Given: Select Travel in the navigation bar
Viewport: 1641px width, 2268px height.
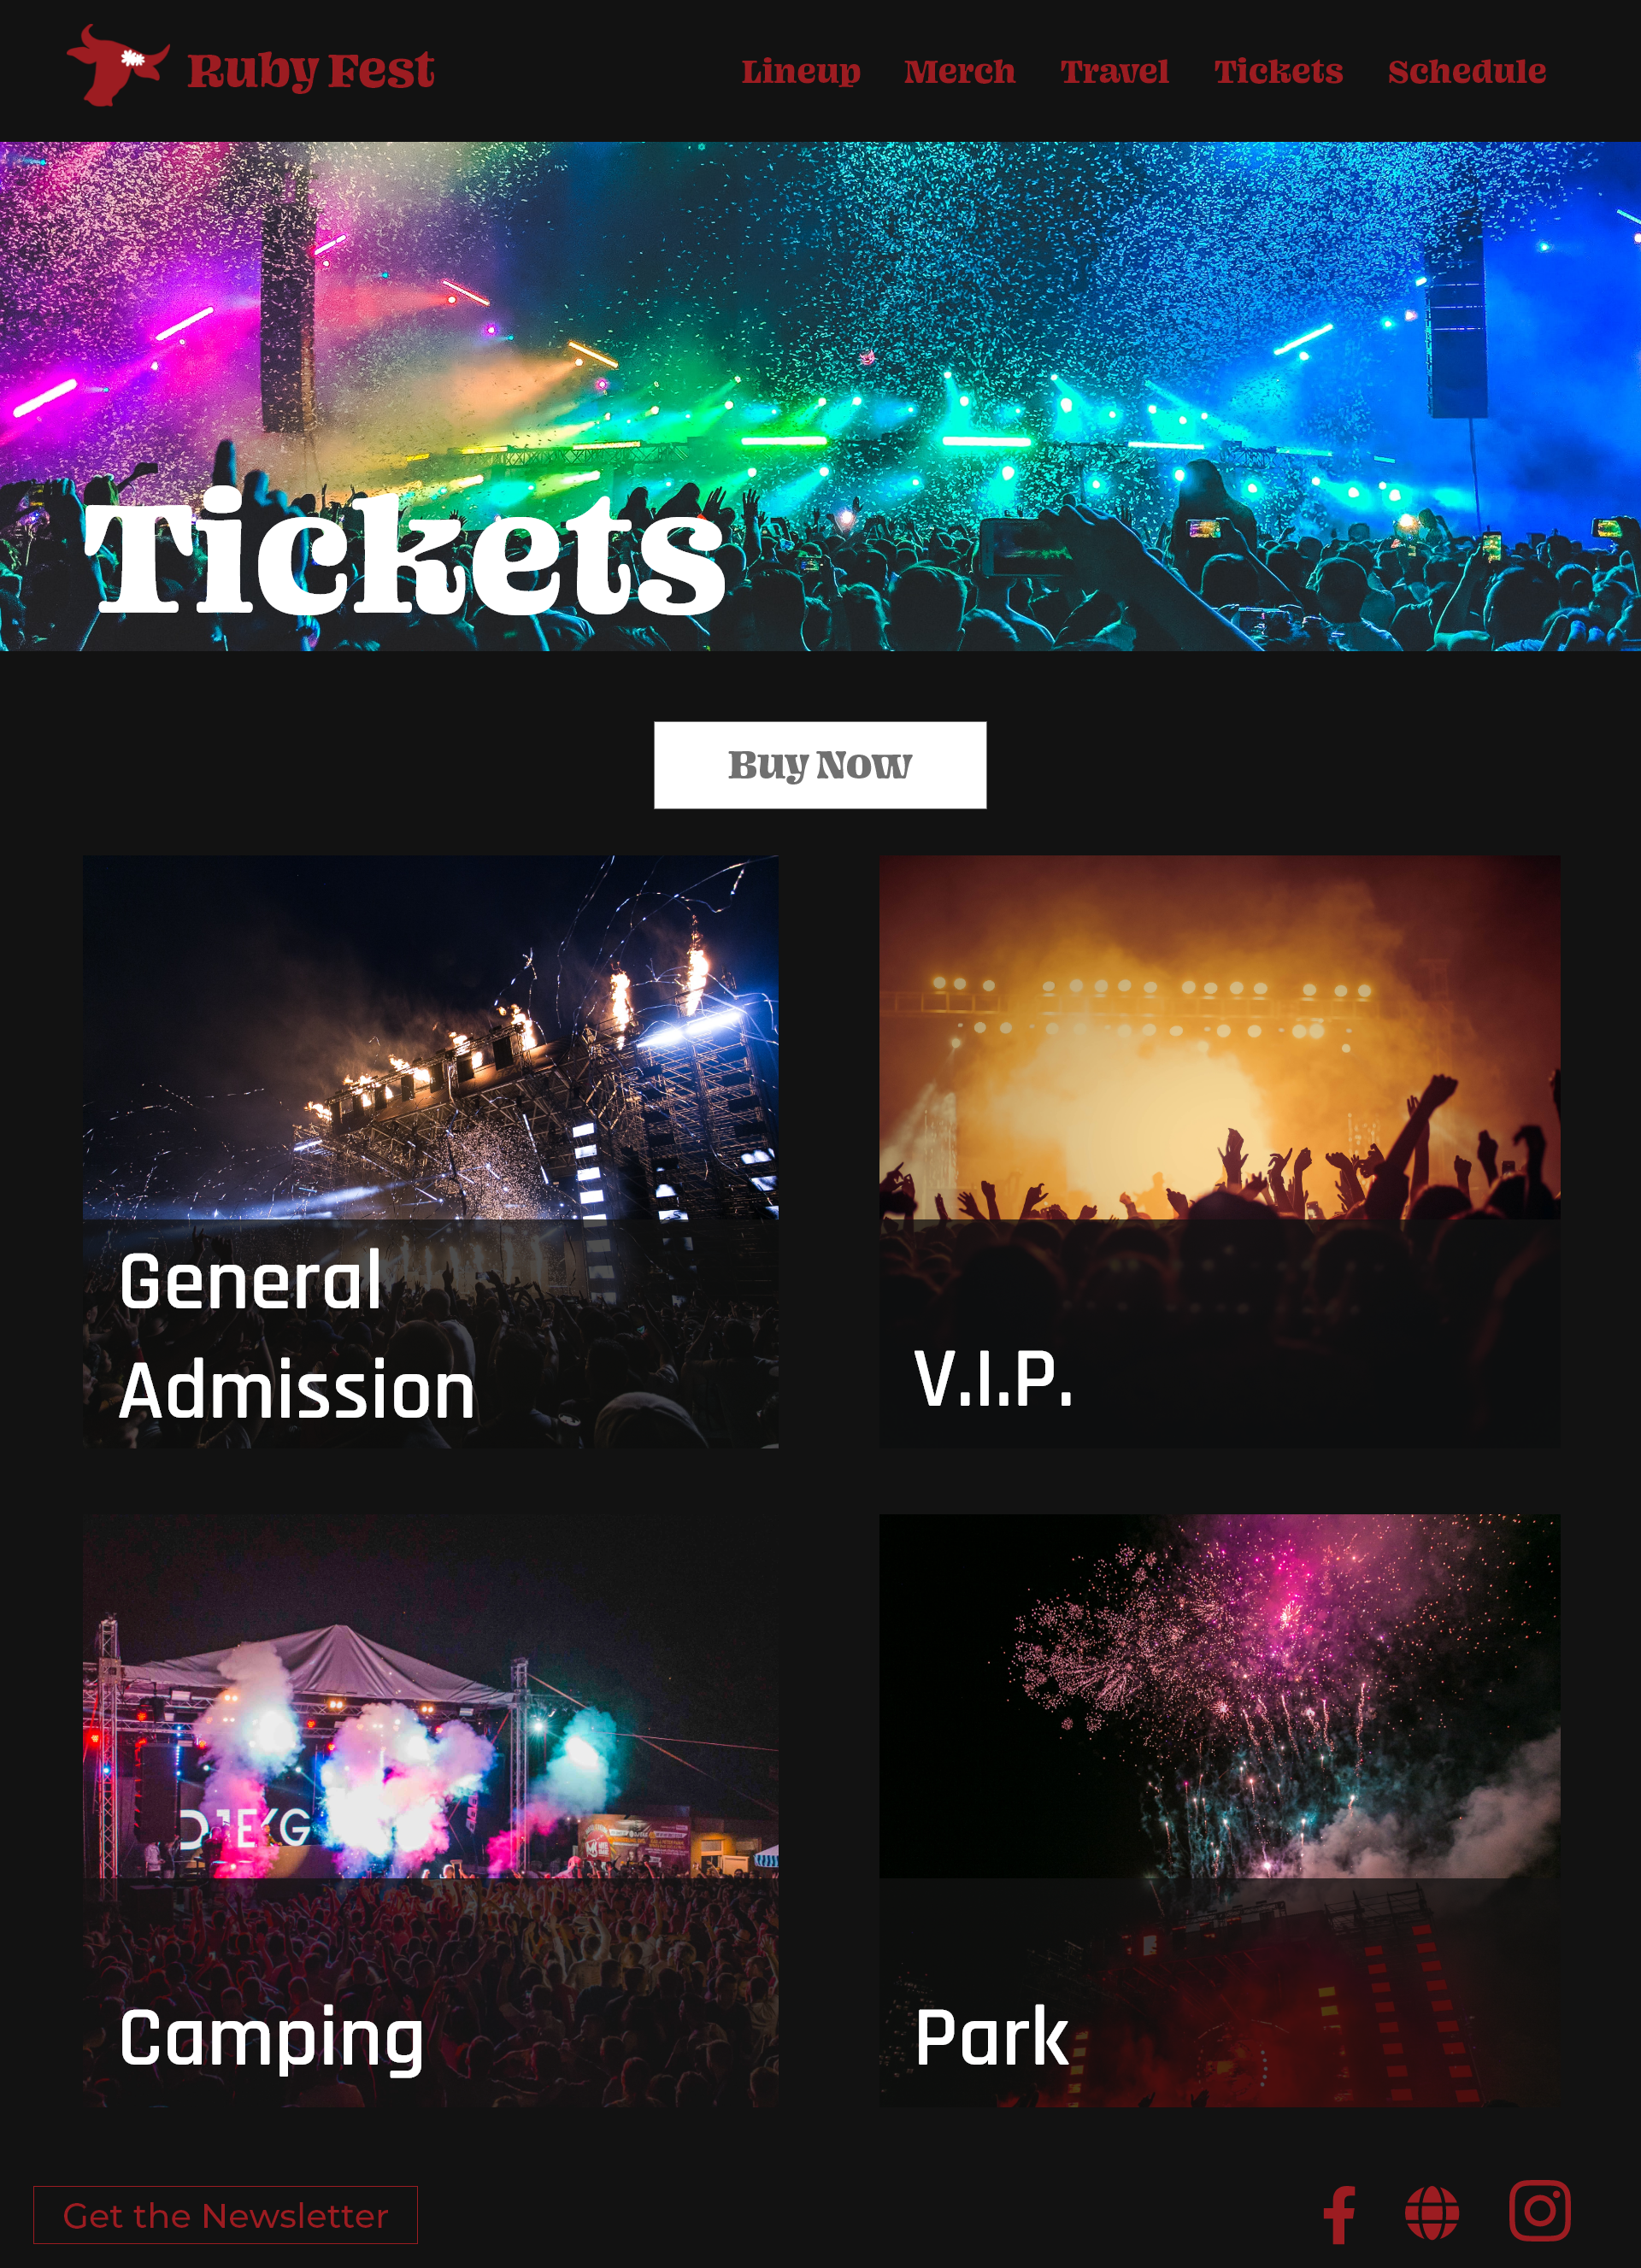Looking at the screenshot, I should click(1115, 72).
